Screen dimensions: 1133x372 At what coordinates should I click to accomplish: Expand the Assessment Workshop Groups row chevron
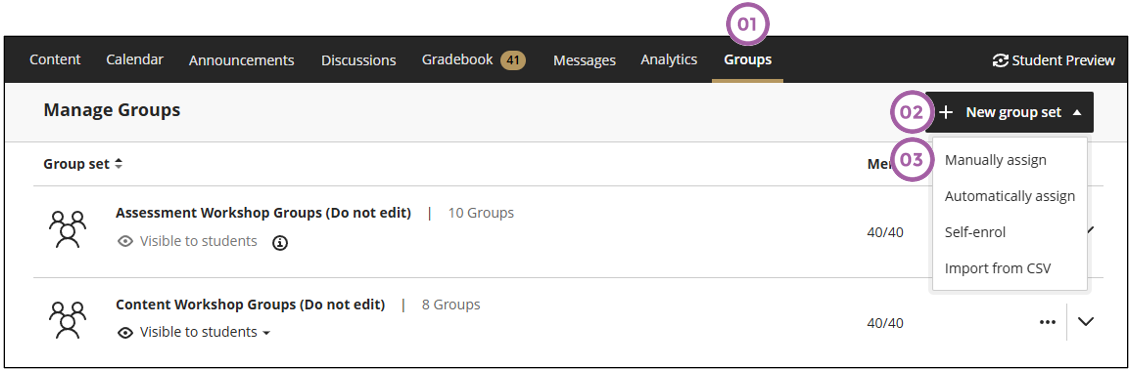pos(1090,230)
